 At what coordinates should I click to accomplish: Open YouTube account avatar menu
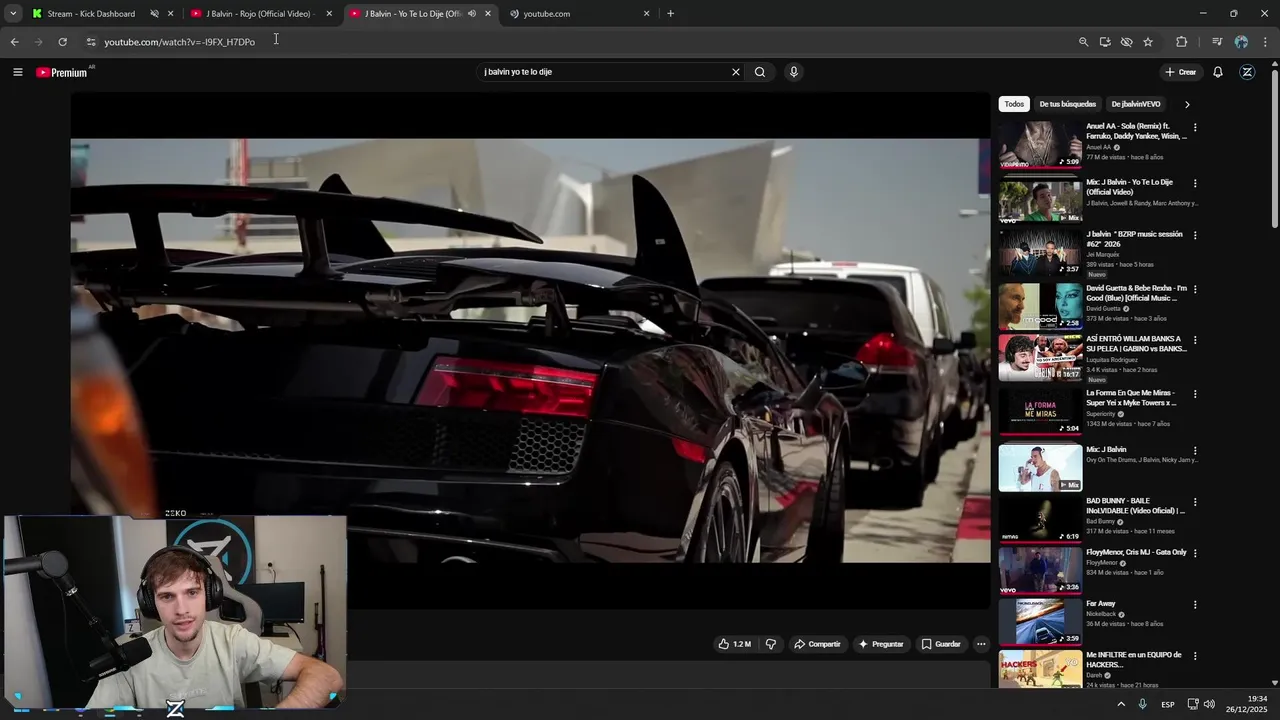point(1247,72)
